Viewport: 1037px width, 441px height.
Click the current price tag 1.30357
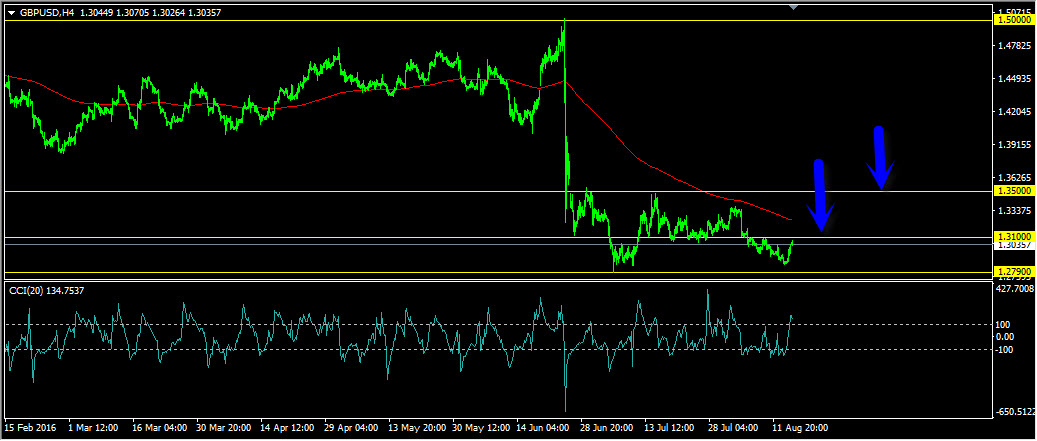point(1014,245)
